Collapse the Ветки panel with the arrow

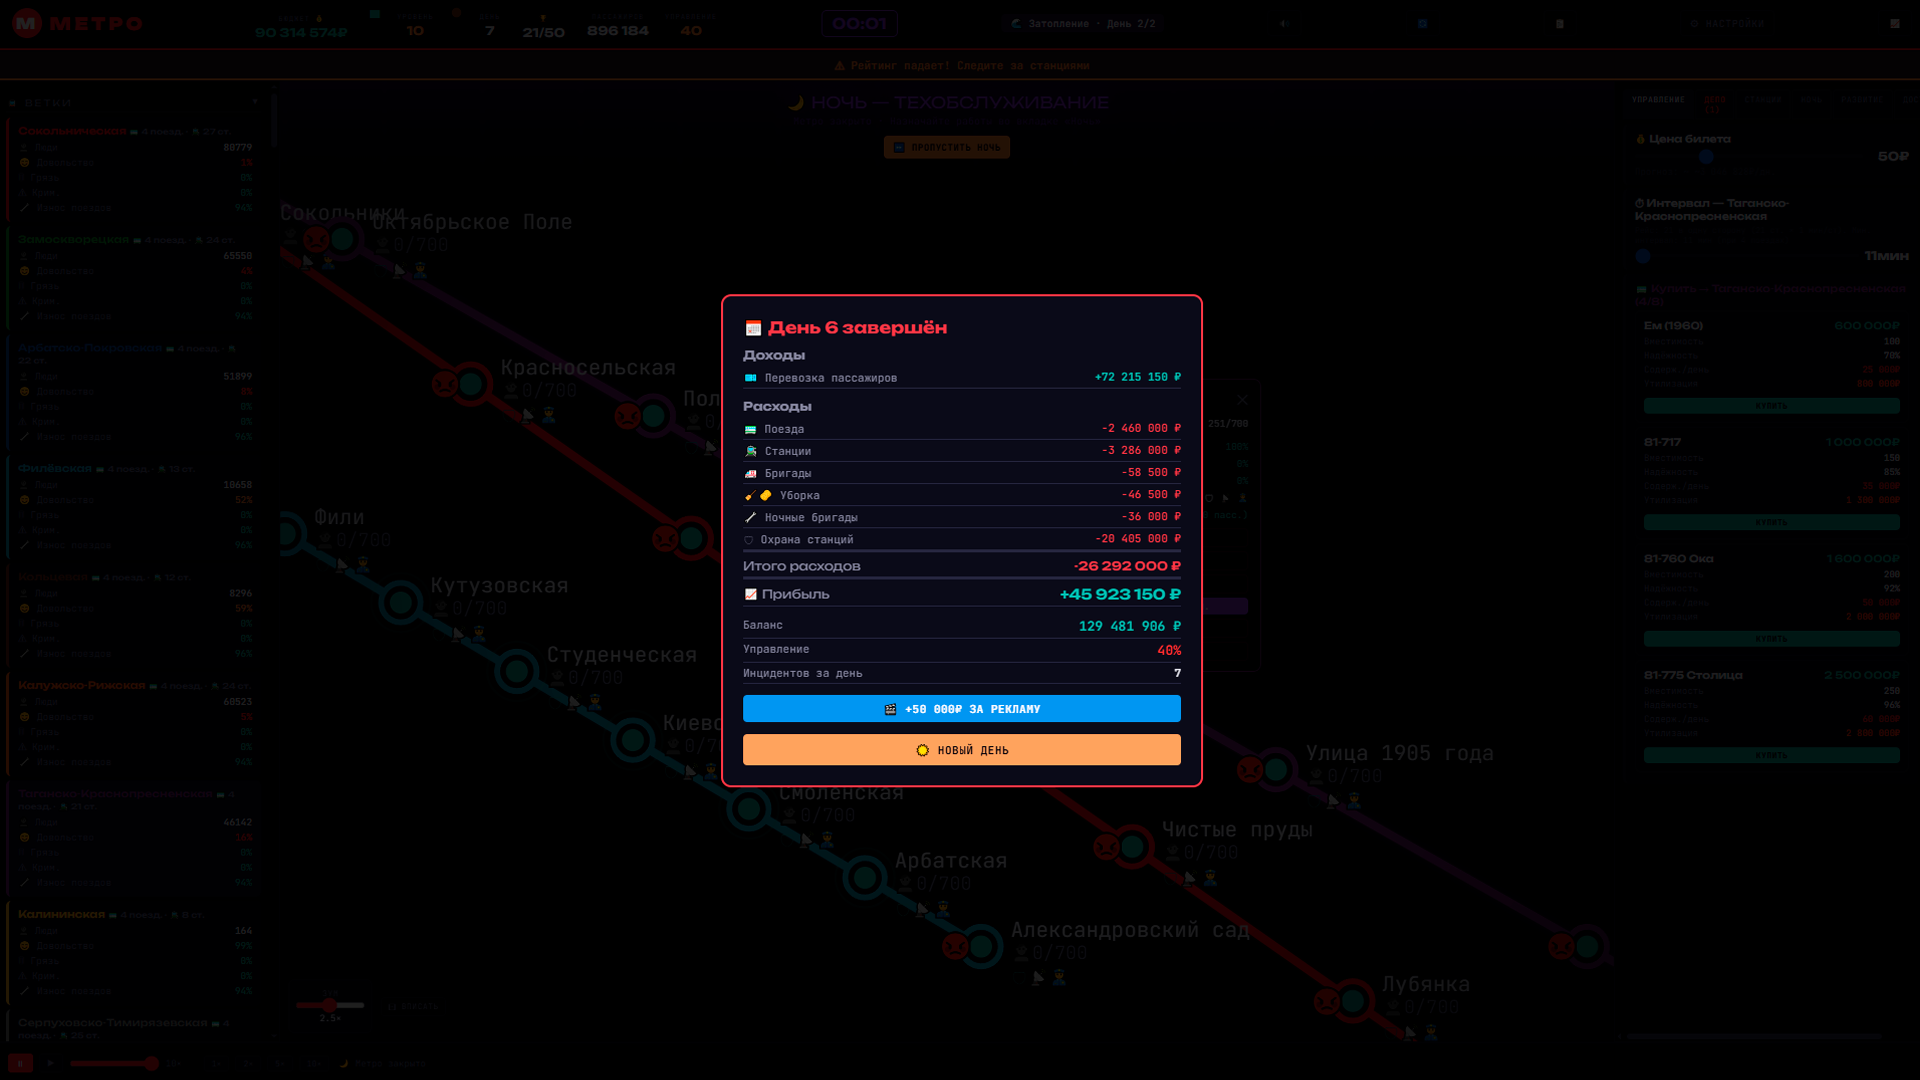click(255, 102)
